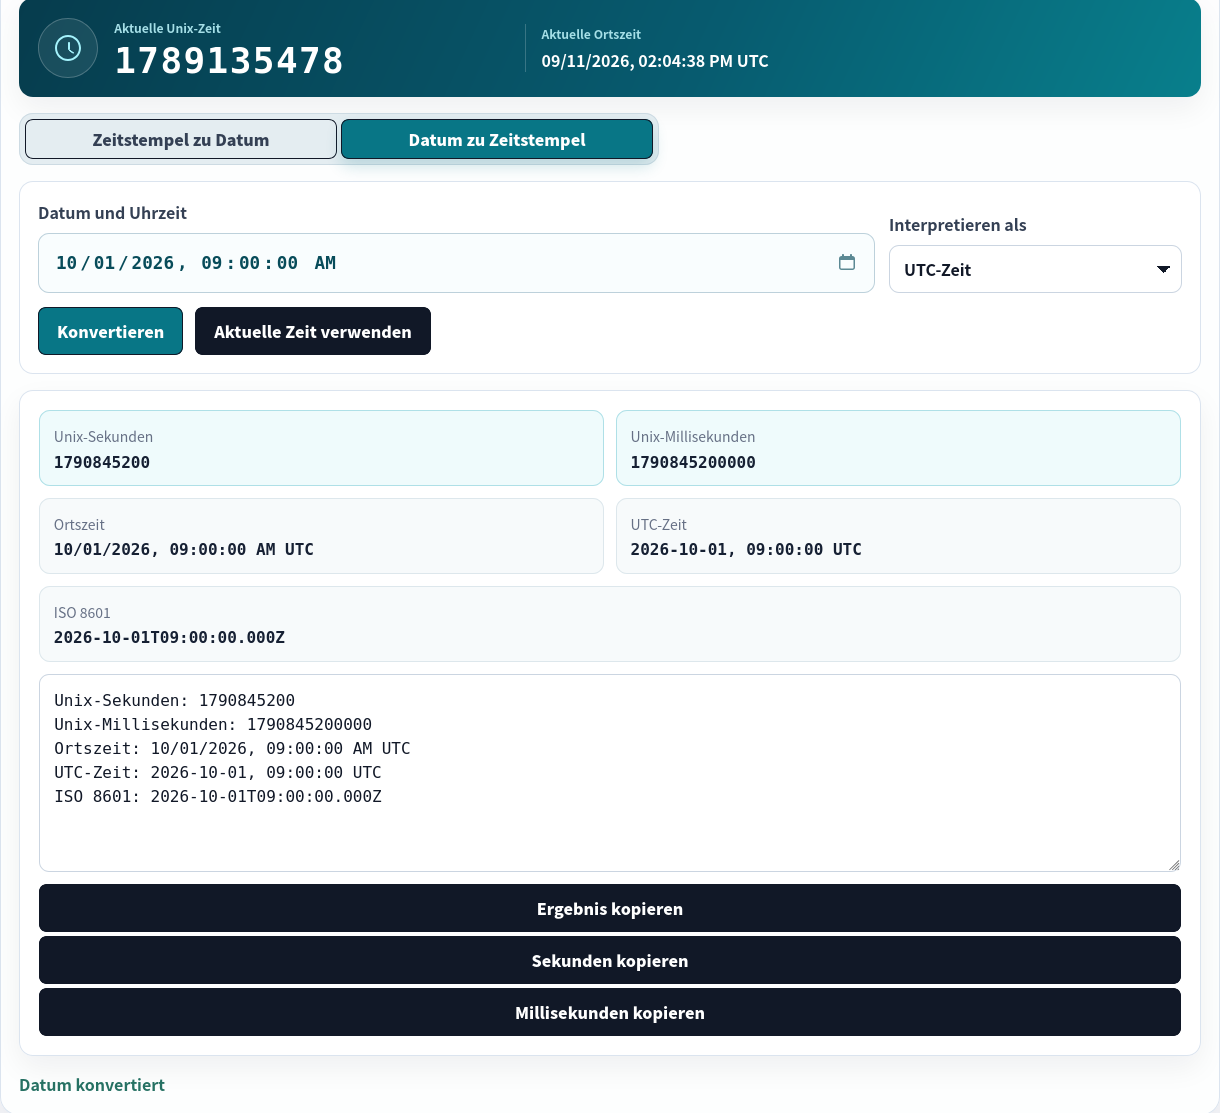Open the Interpretieren als dropdown
The height and width of the screenshot is (1113, 1220).
(x=1035, y=269)
